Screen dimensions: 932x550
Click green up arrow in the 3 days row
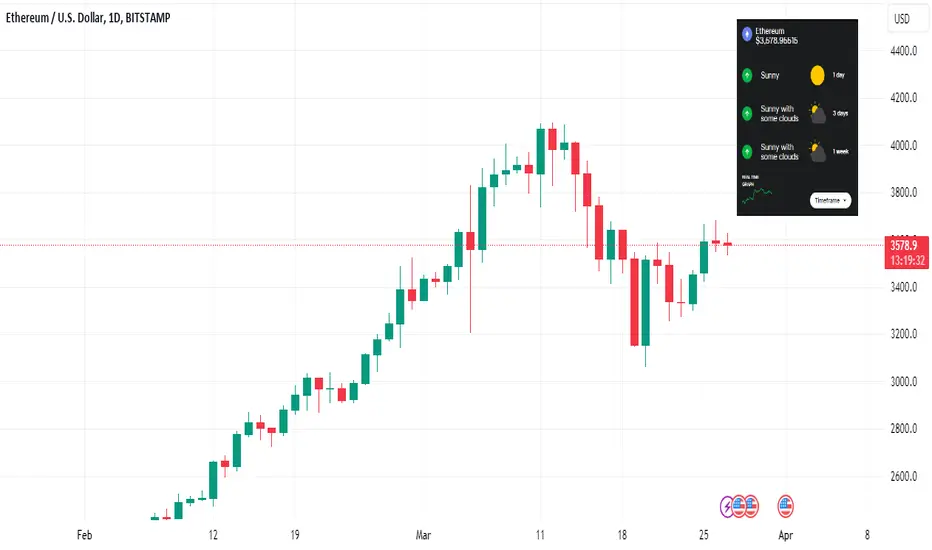click(747, 114)
